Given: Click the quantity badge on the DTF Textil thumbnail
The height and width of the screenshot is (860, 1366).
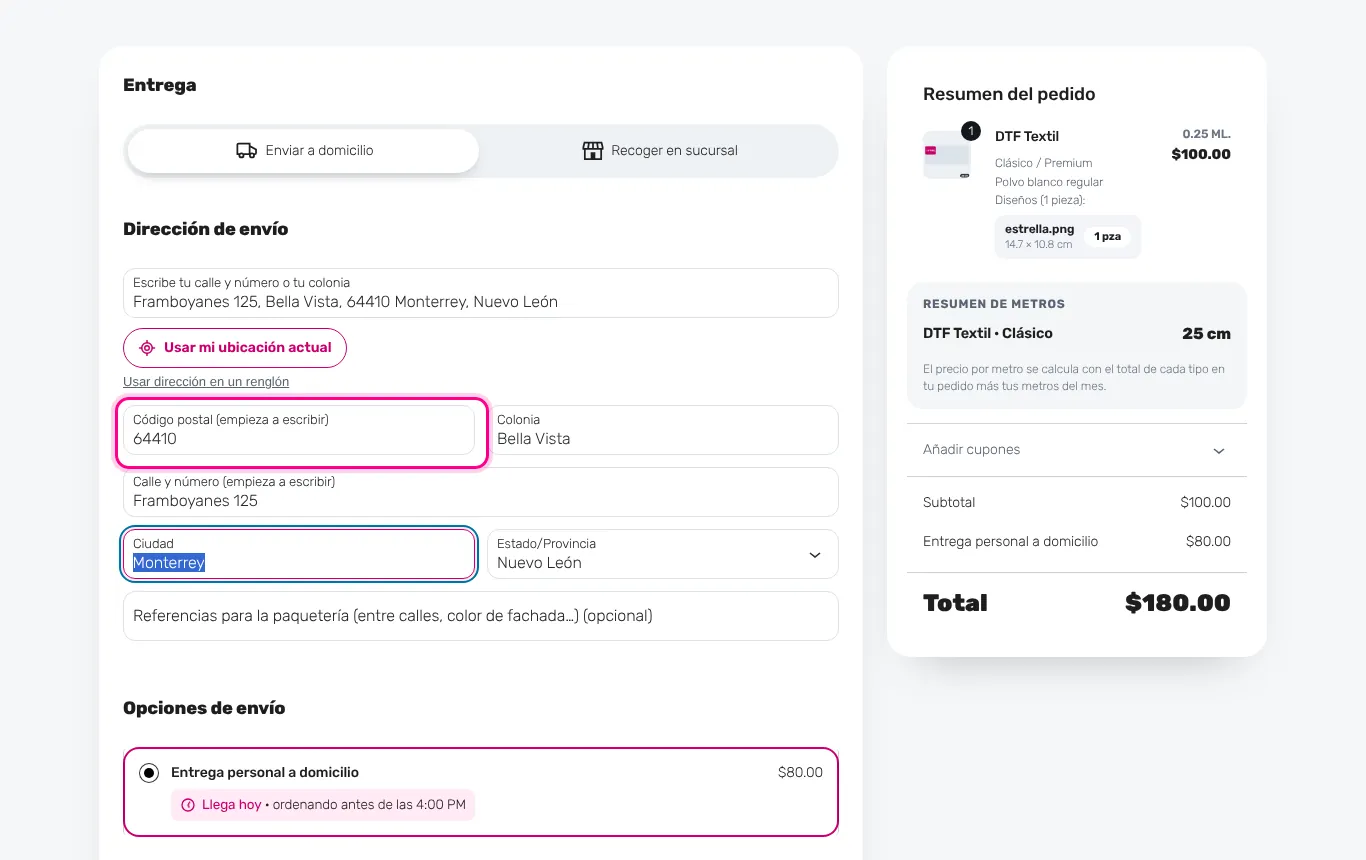Looking at the screenshot, I should [x=970, y=131].
